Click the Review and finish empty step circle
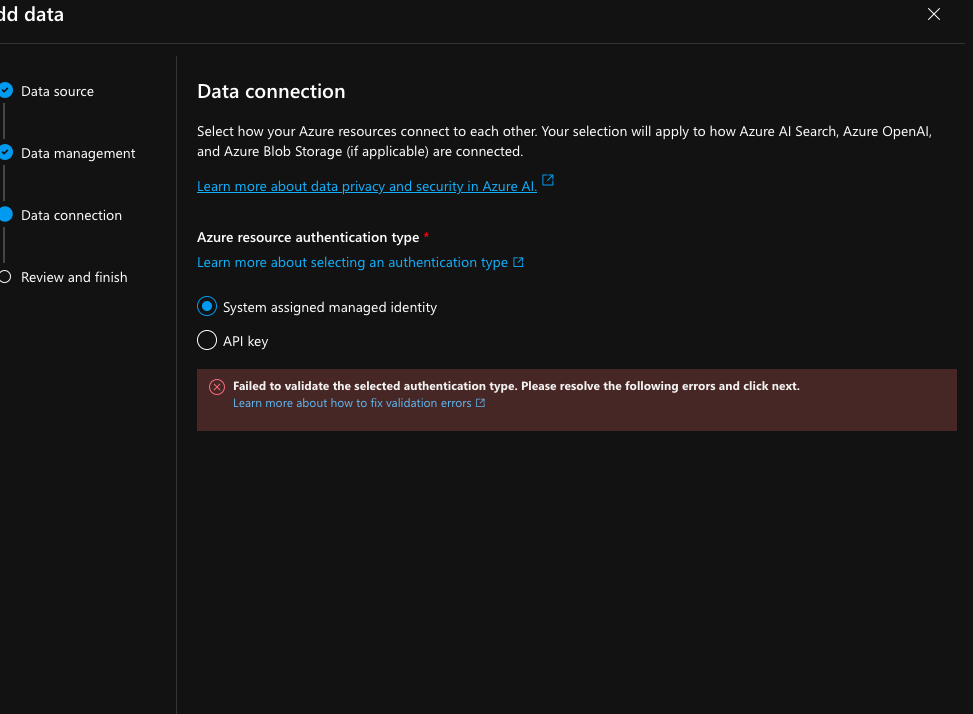Viewport: 973px width, 714px height. pos(5,277)
